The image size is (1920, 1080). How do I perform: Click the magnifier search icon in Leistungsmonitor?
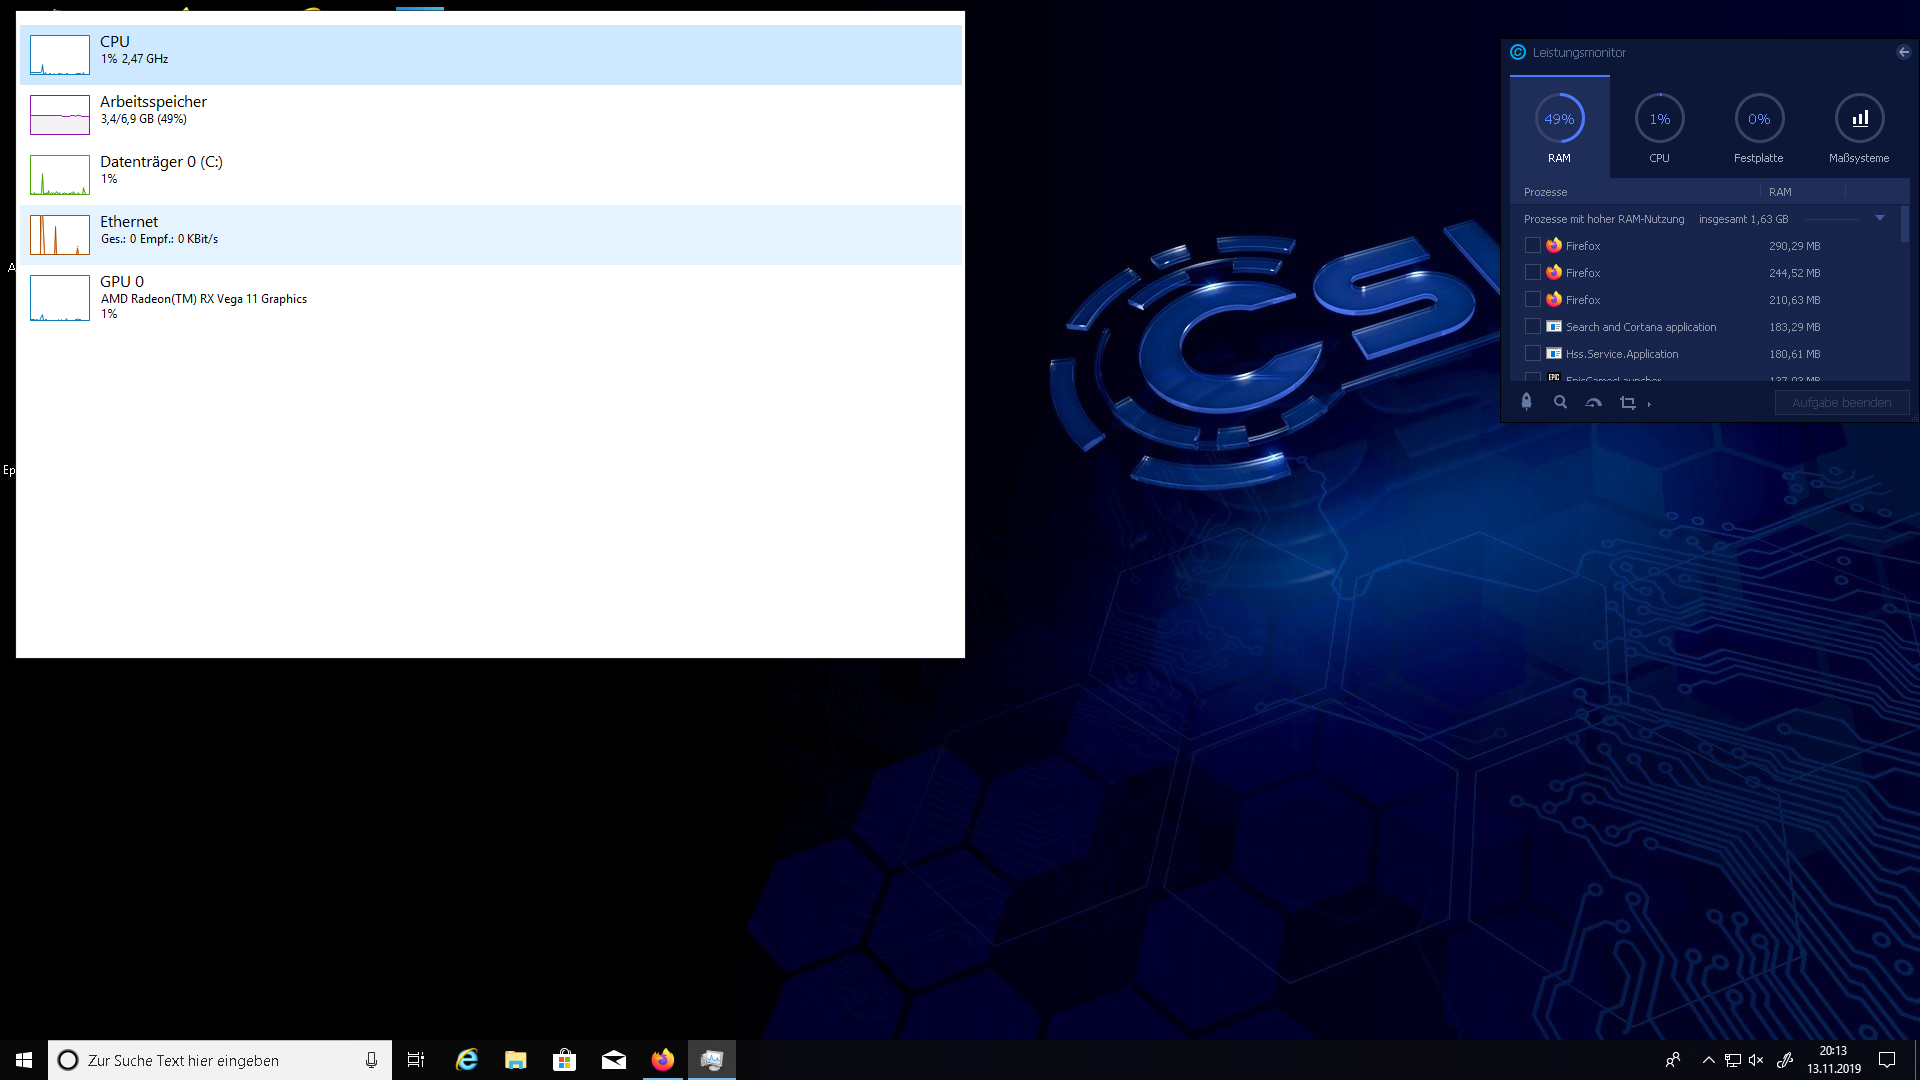tap(1560, 402)
